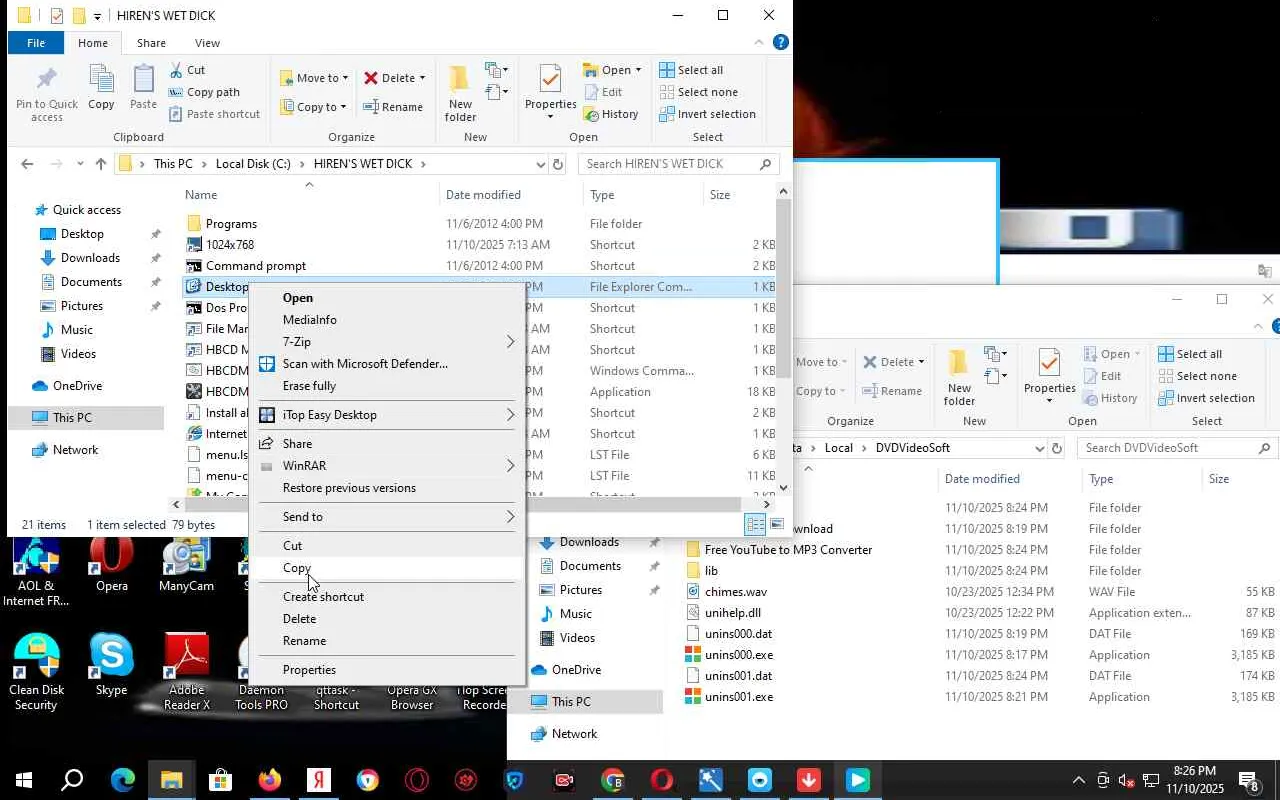Image resolution: width=1280 pixels, height=800 pixels.
Task: Switch HIREN'S window to details view
Action: 756,525
